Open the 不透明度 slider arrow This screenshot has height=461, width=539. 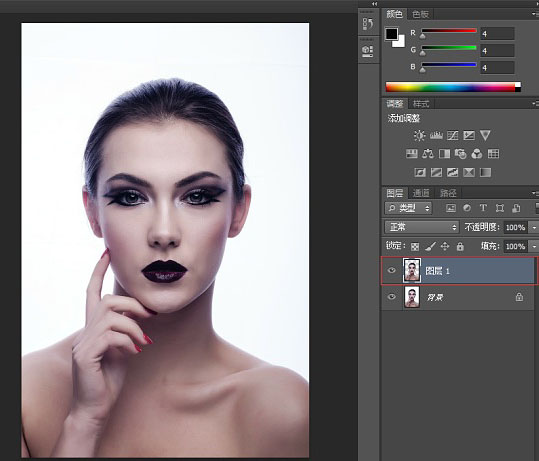tap(534, 227)
